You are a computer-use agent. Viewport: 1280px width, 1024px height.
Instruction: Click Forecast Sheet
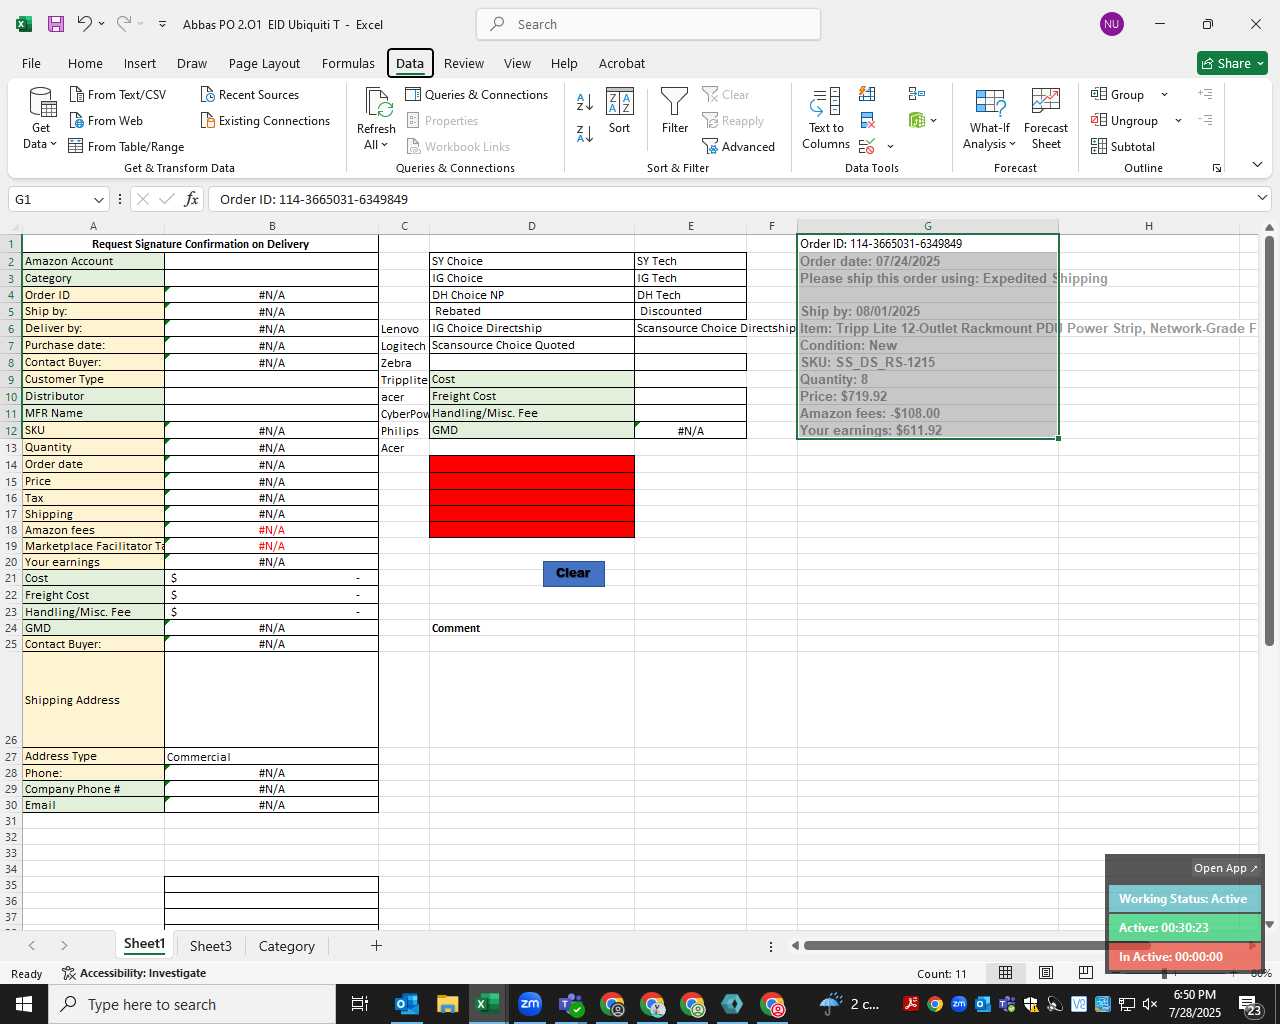(x=1046, y=119)
